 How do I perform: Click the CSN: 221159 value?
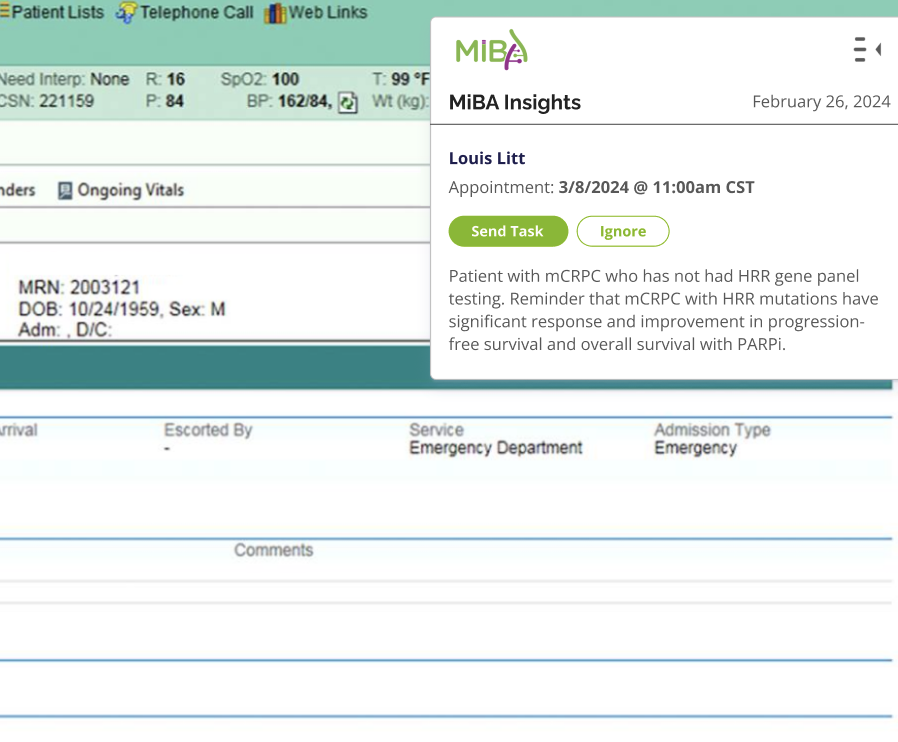[x=47, y=101]
